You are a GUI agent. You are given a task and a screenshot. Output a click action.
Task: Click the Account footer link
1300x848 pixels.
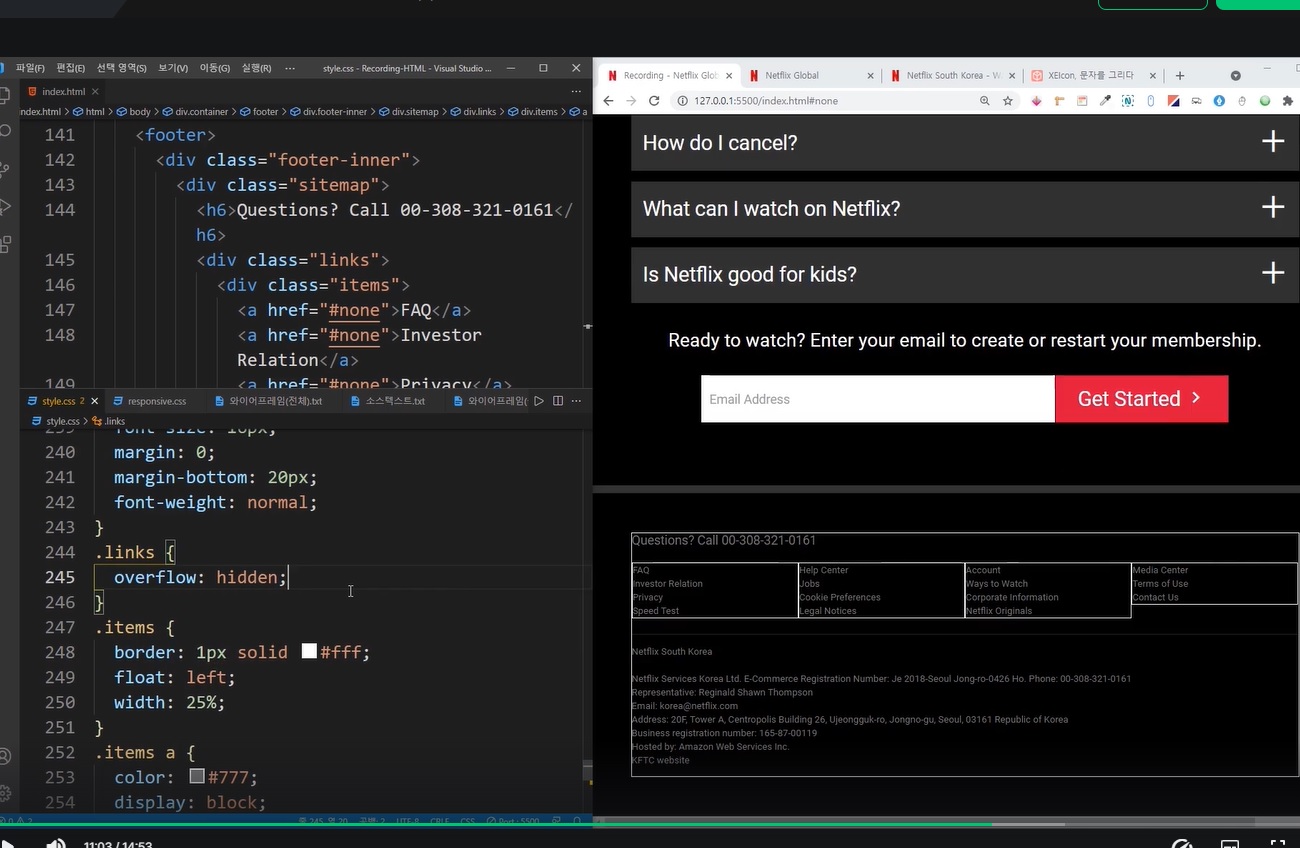pyautogui.click(x=983, y=570)
